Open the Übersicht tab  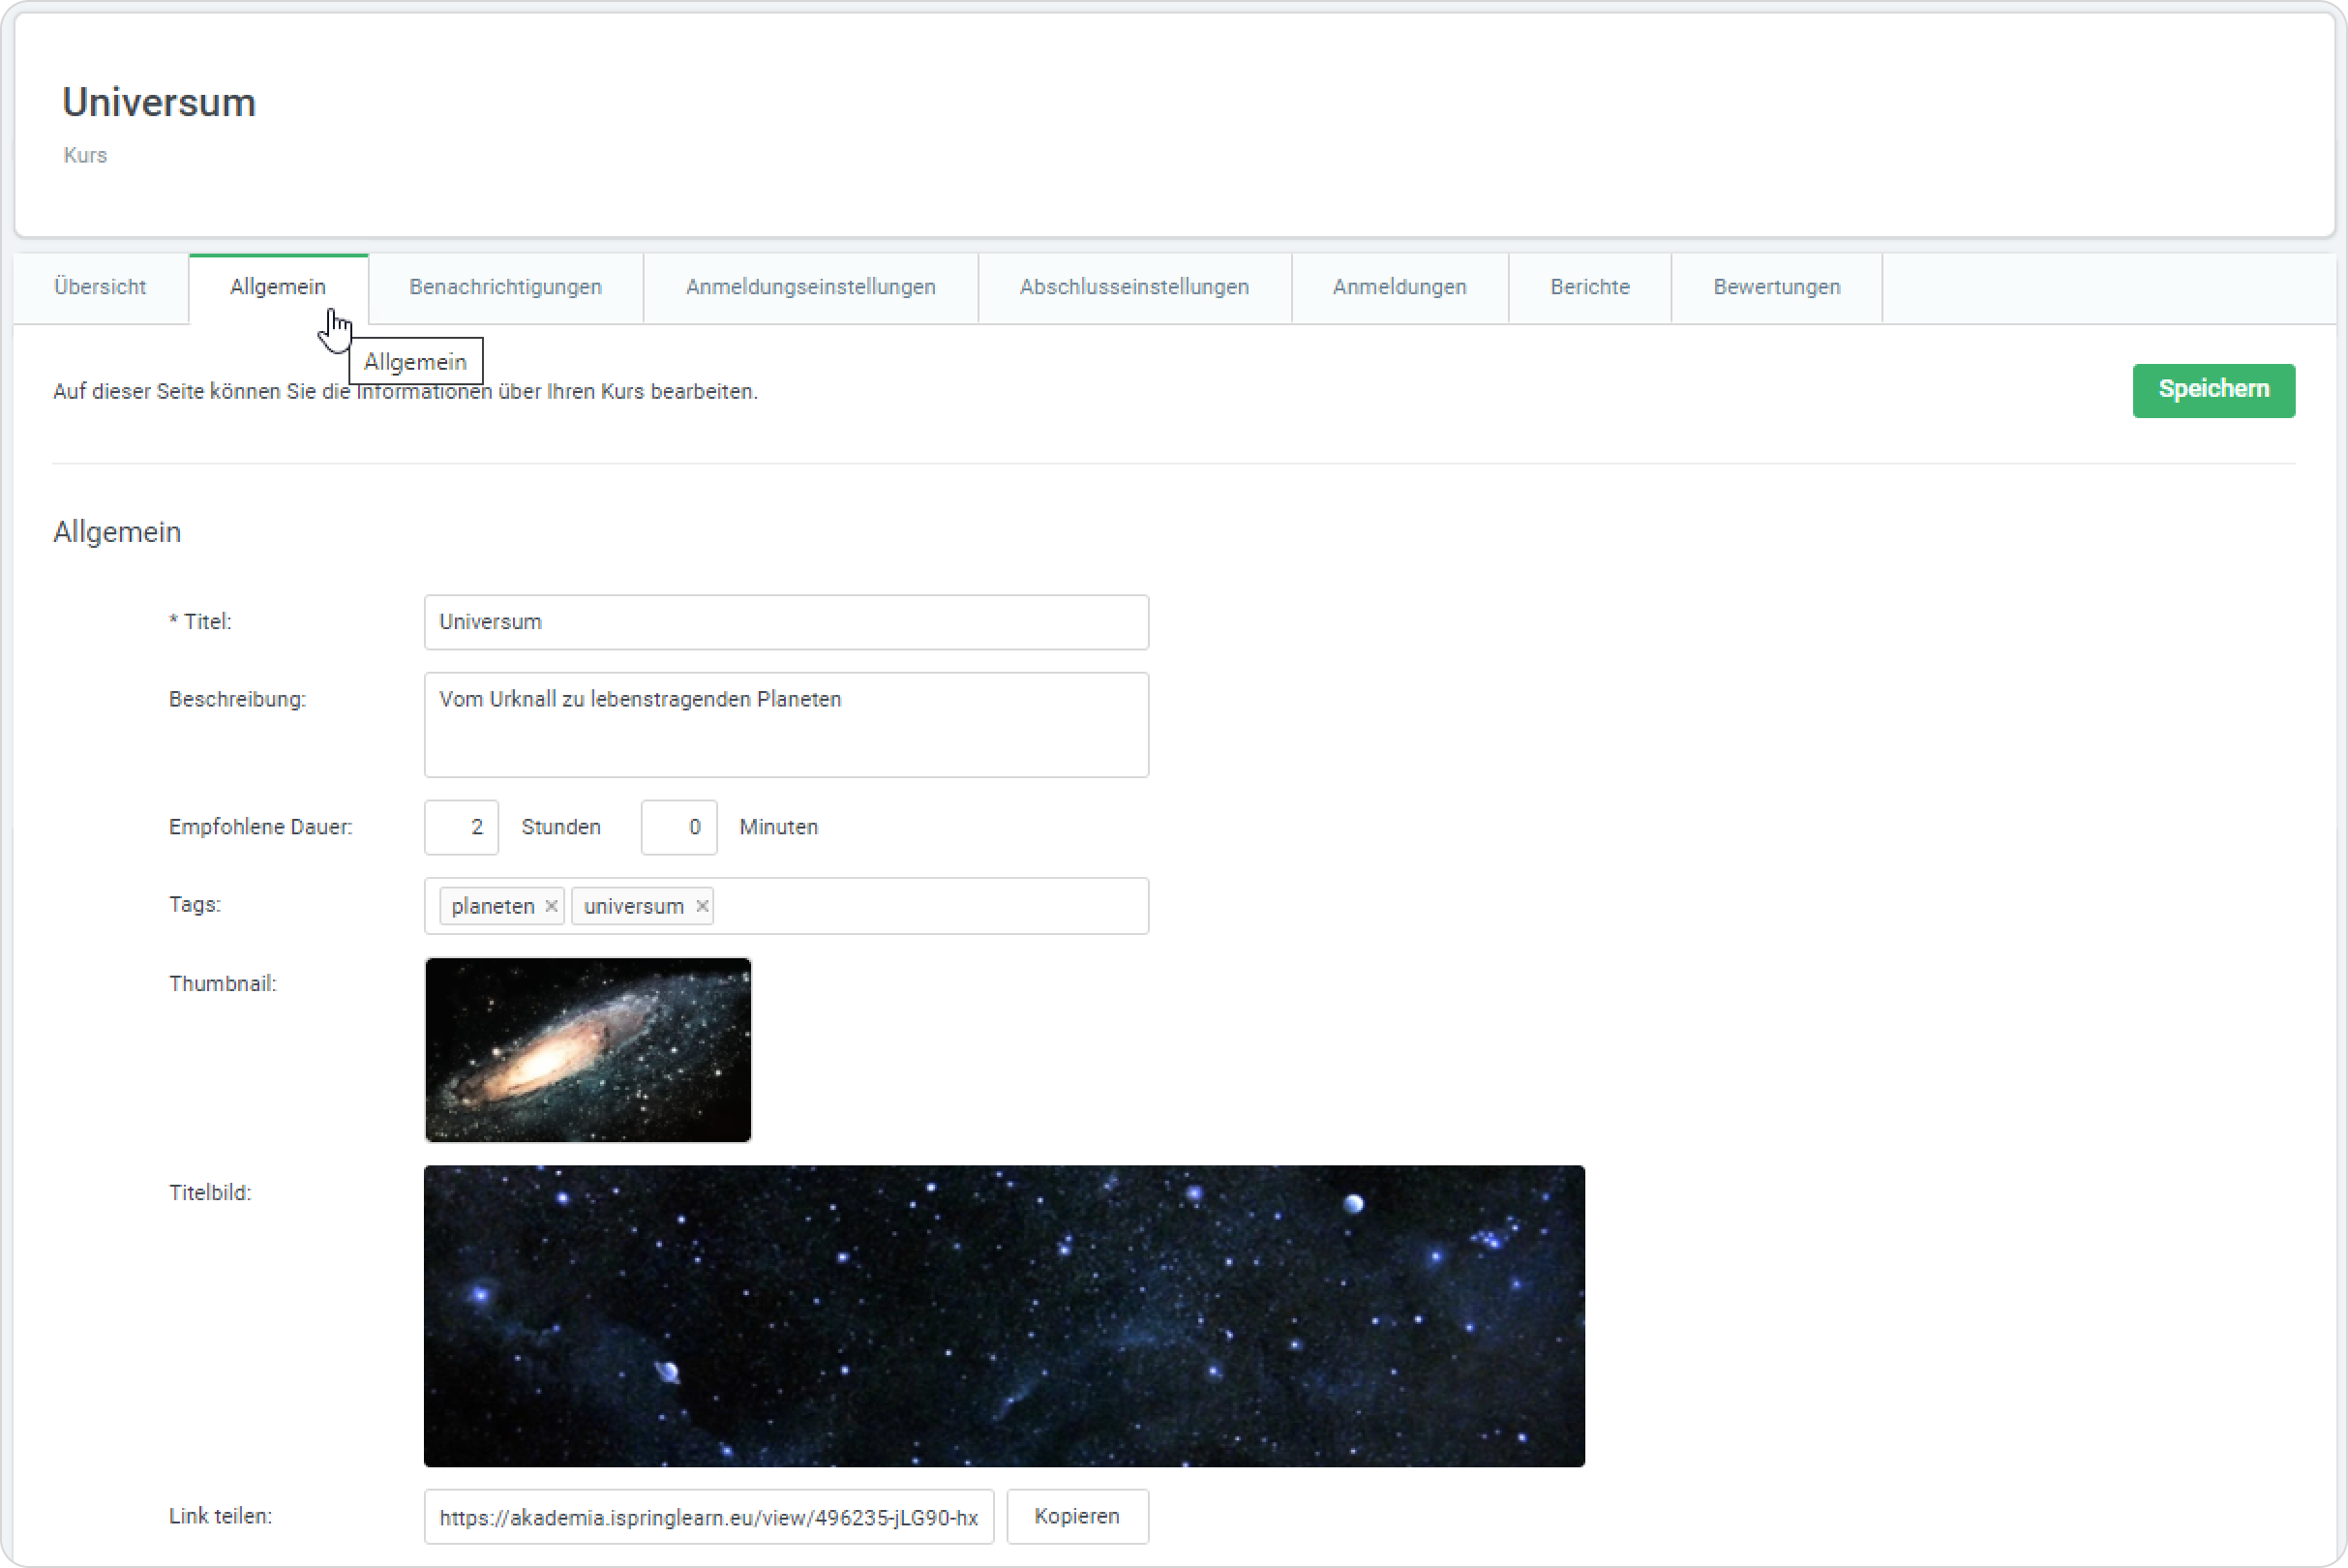pyautogui.click(x=100, y=287)
